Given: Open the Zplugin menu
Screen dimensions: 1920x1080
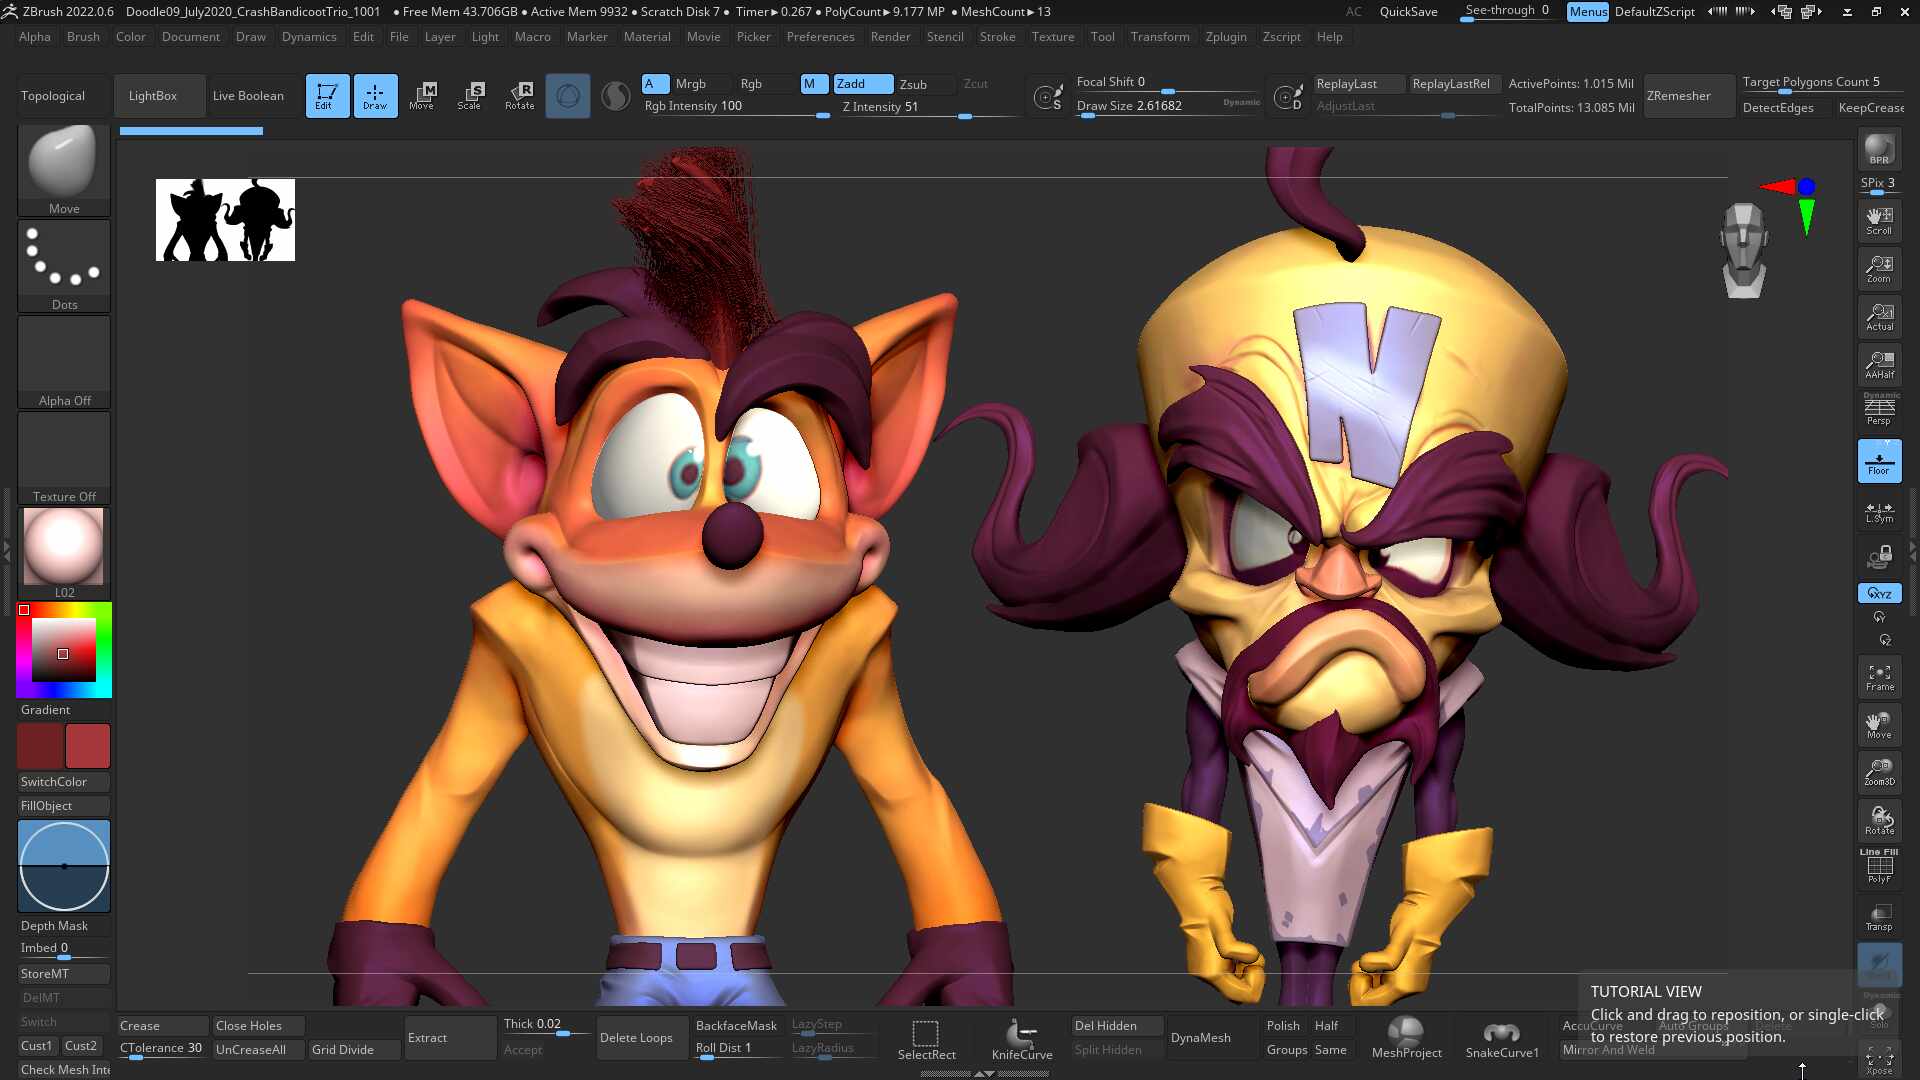Looking at the screenshot, I should [x=1226, y=37].
